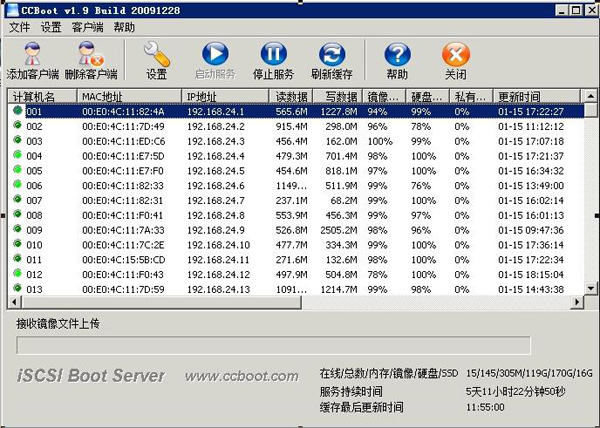Viewport: 600px width, 428px height.
Task: Click the 接收镜像文件上传 progress bar
Action: pos(273,345)
